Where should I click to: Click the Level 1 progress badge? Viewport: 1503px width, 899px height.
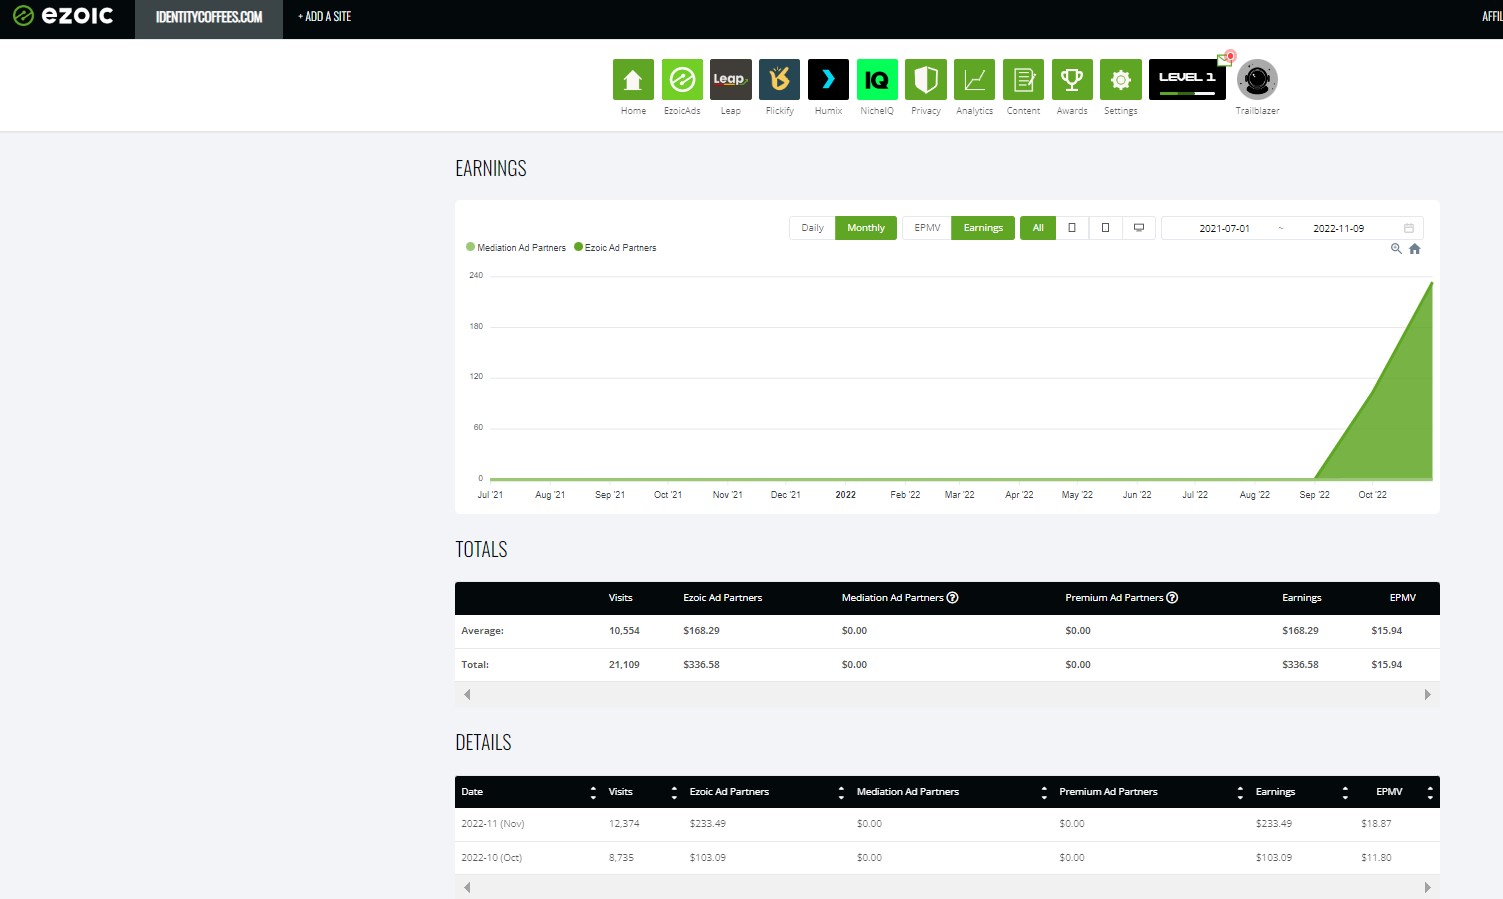[x=1187, y=80]
